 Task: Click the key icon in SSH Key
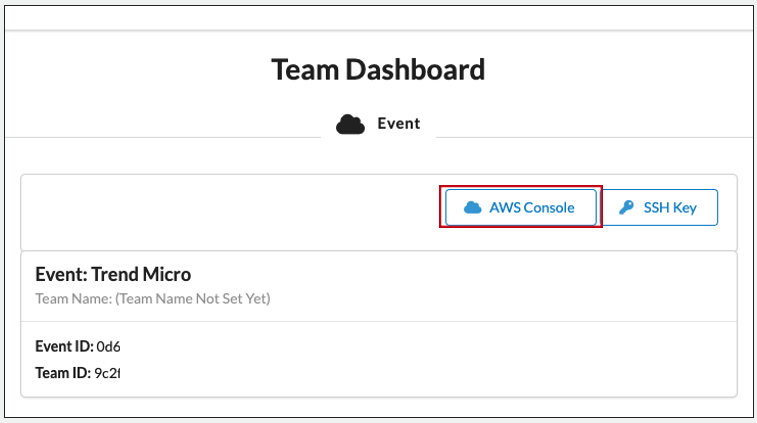[x=626, y=208]
